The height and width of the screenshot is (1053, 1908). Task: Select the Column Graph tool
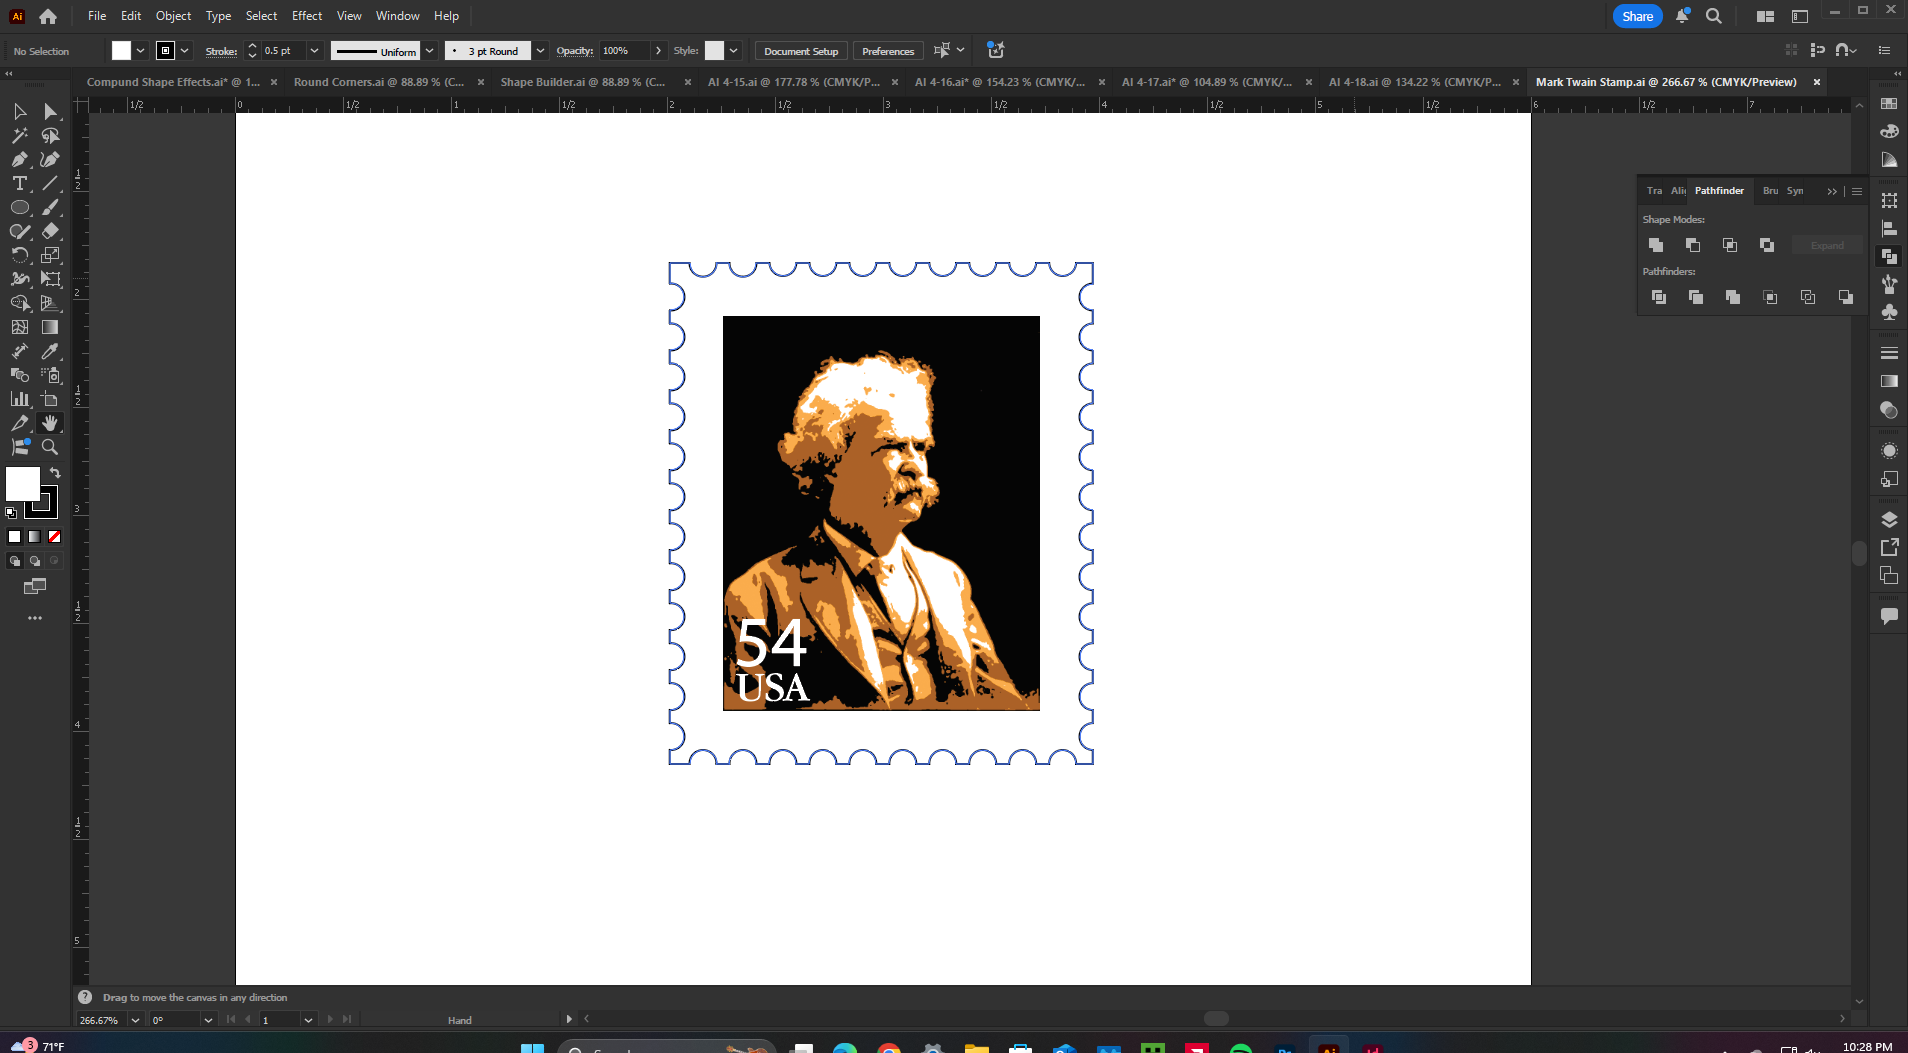20,399
